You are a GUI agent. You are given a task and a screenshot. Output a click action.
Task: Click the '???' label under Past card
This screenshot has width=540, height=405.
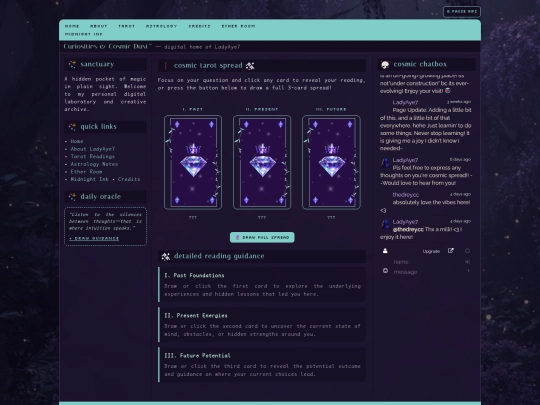pos(193,218)
